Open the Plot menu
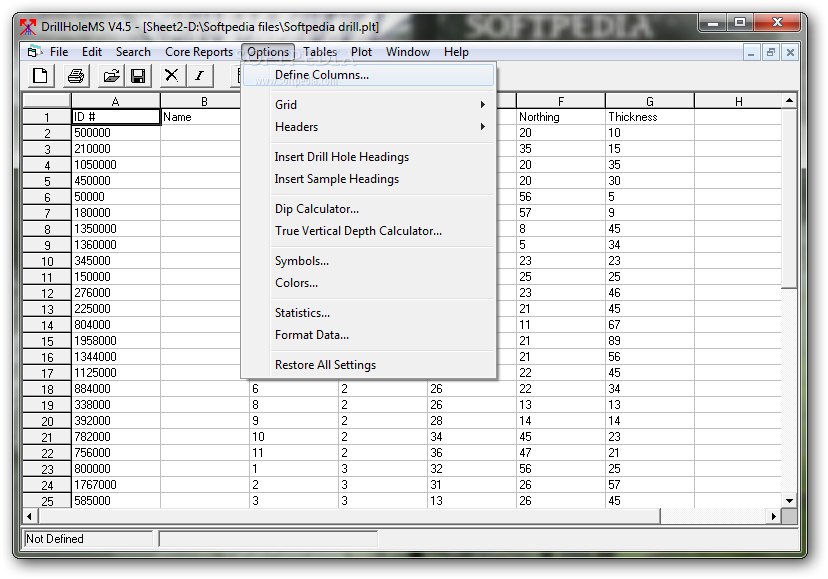 coord(361,52)
